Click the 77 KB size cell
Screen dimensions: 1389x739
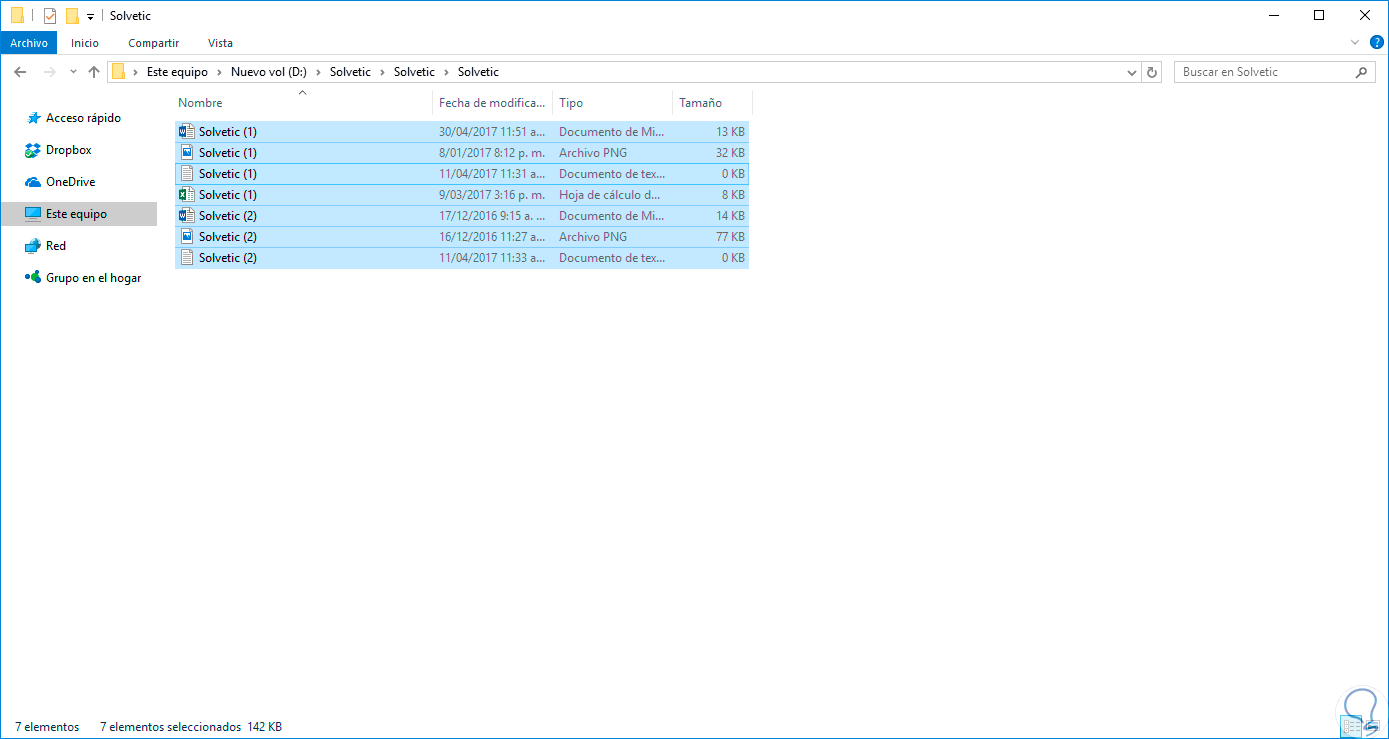(x=728, y=237)
